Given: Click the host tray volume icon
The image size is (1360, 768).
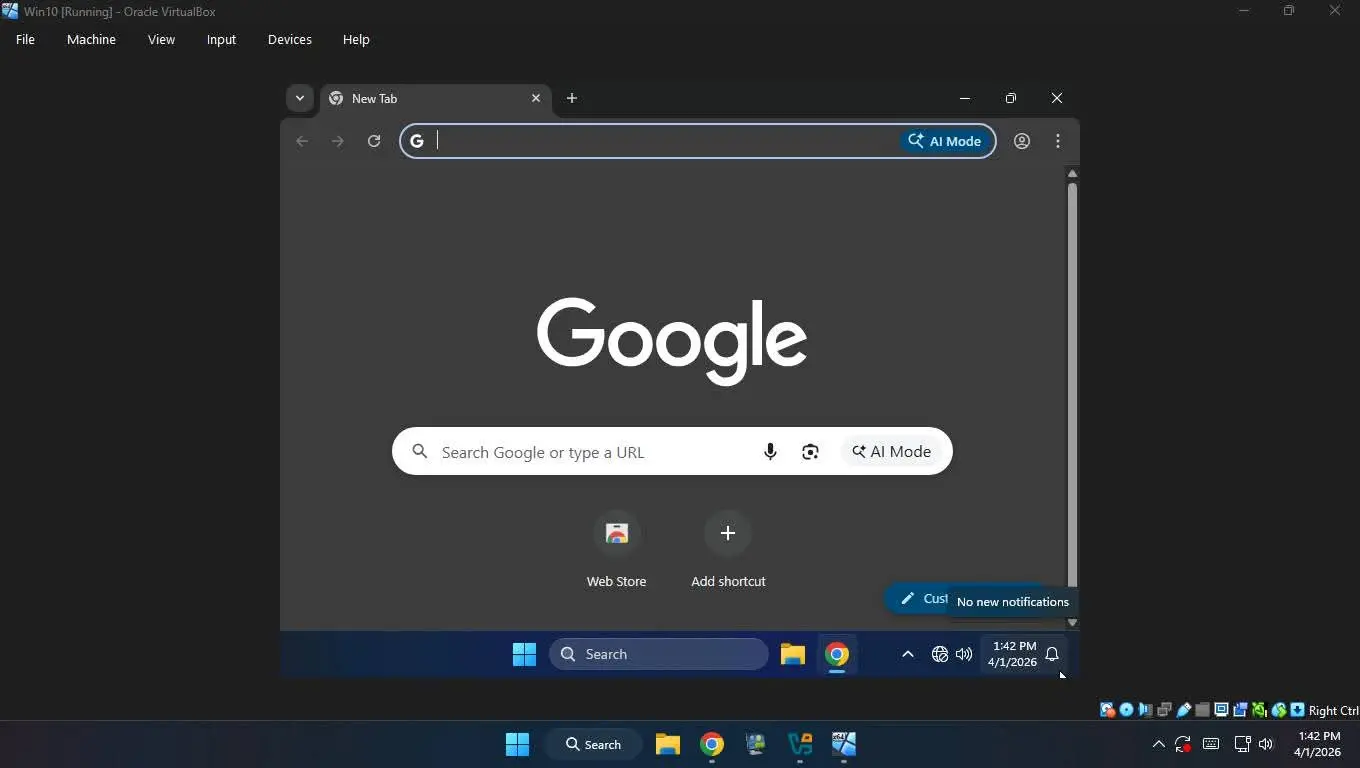Looking at the screenshot, I should tap(1266, 744).
